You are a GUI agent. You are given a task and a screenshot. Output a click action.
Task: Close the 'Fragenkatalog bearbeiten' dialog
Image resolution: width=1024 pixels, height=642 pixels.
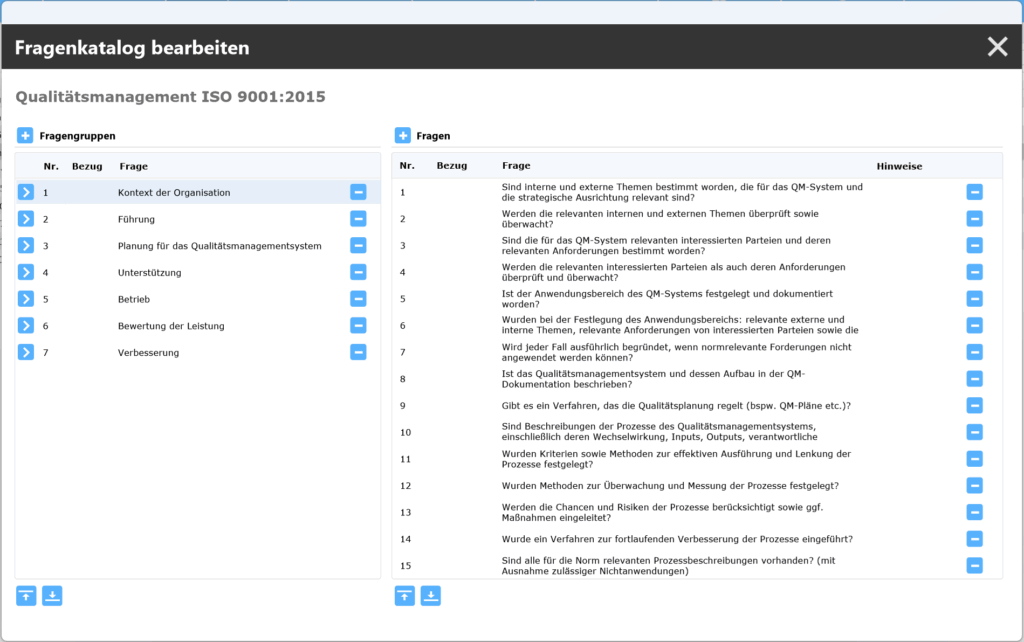click(x=997, y=47)
